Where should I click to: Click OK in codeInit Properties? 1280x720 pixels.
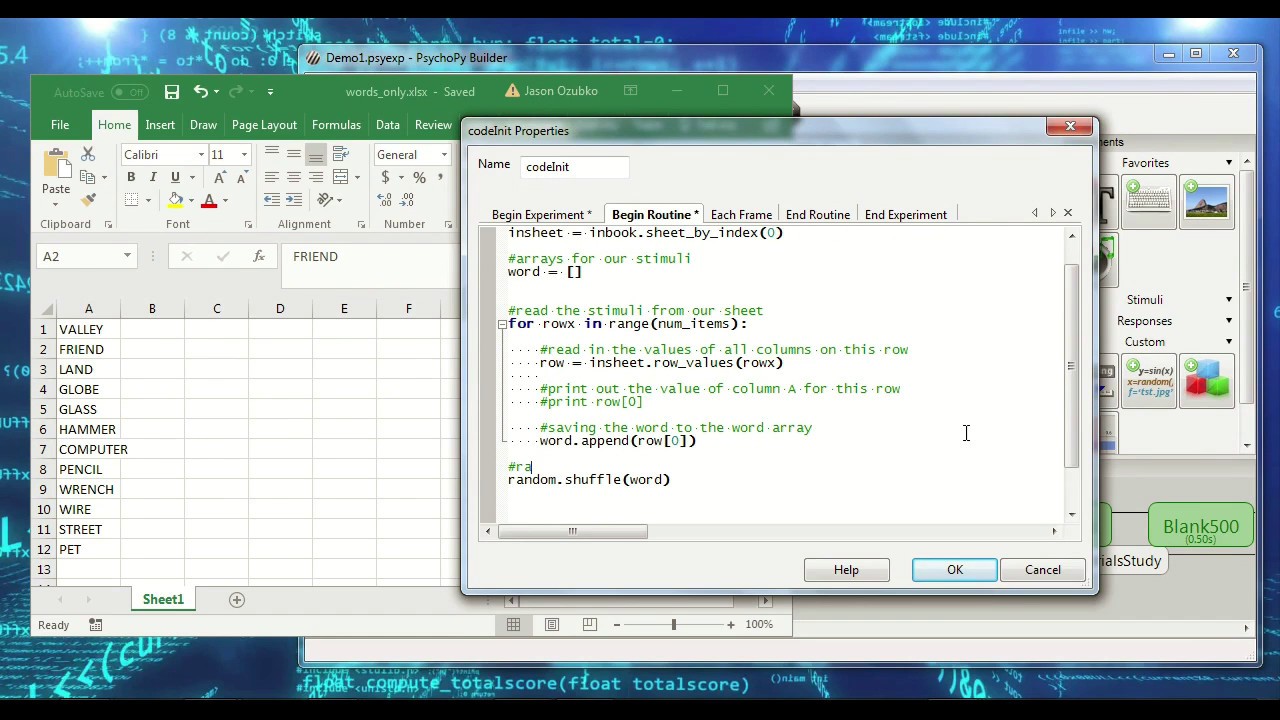[x=955, y=570]
